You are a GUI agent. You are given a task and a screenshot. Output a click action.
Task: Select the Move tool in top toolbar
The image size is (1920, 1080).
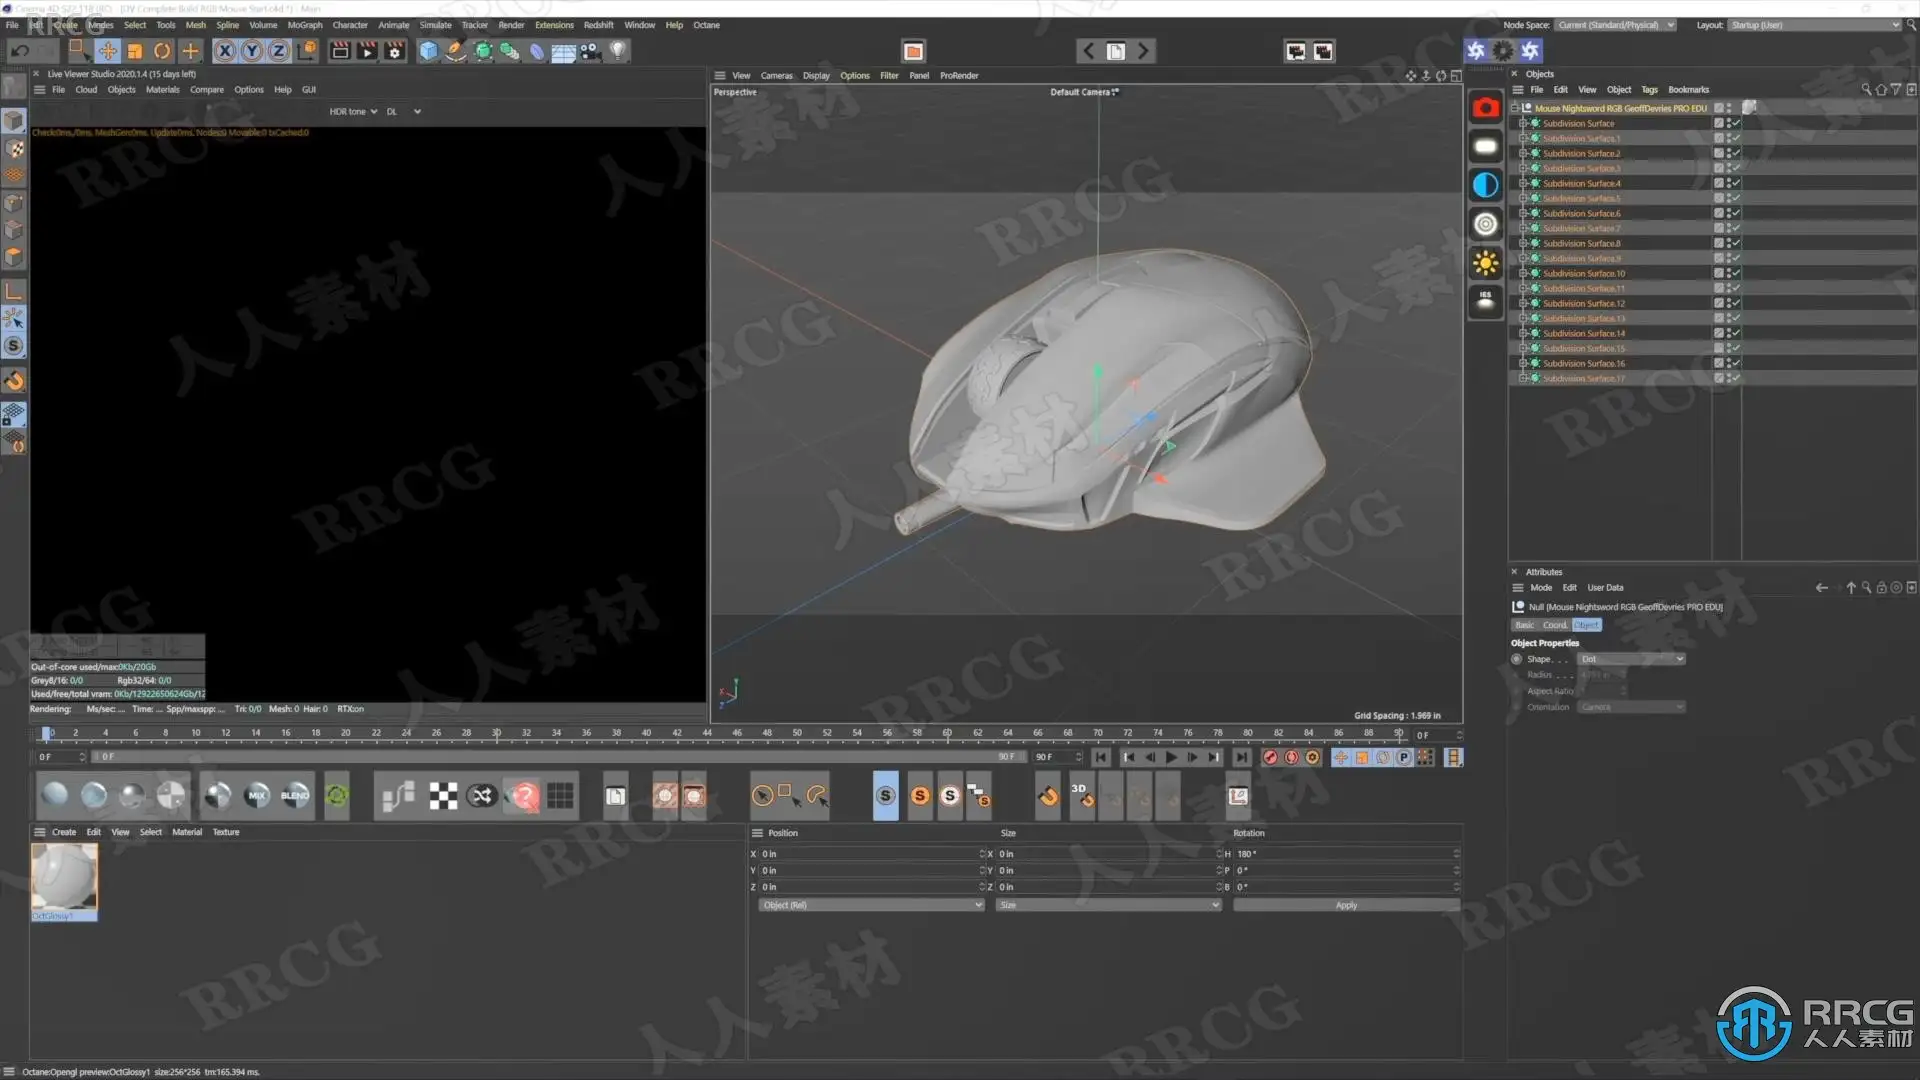(x=108, y=51)
